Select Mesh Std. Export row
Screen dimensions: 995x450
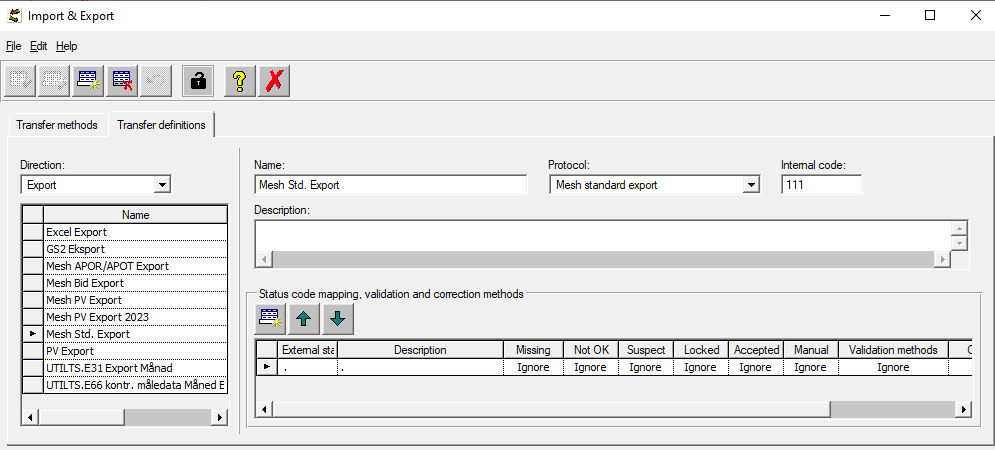(135, 334)
